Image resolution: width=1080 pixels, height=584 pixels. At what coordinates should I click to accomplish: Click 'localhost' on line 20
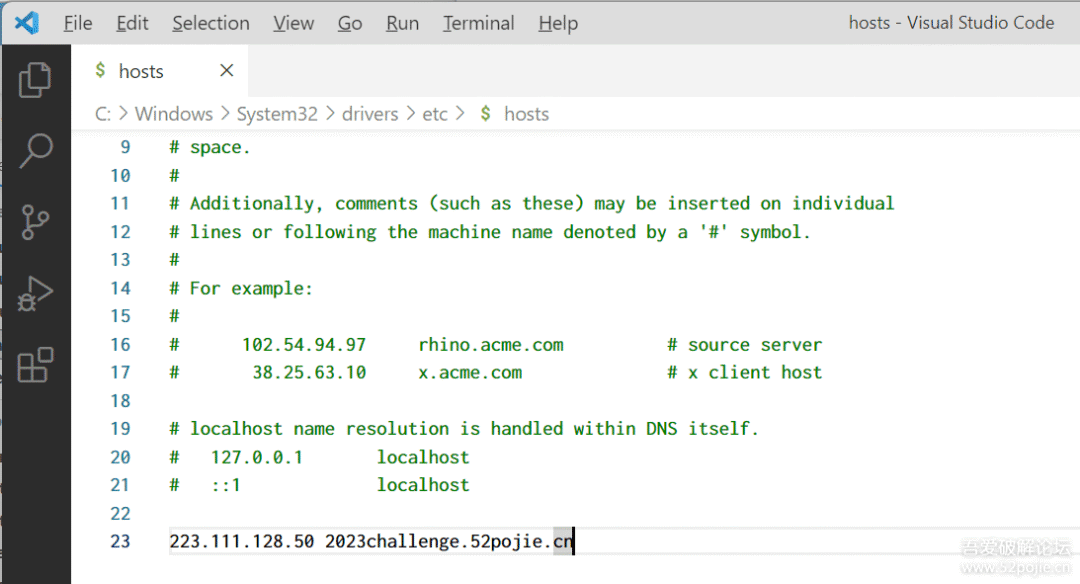coord(423,457)
